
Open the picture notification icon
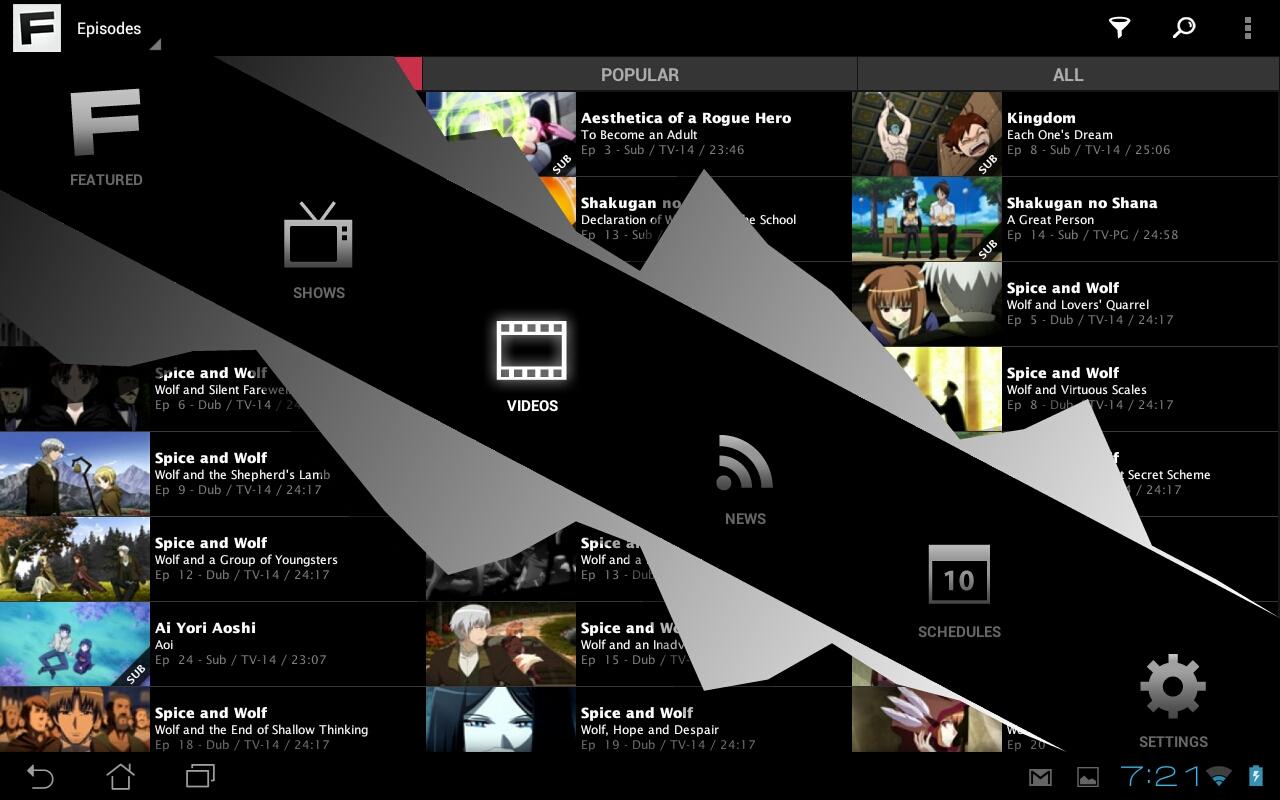point(1088,777)
